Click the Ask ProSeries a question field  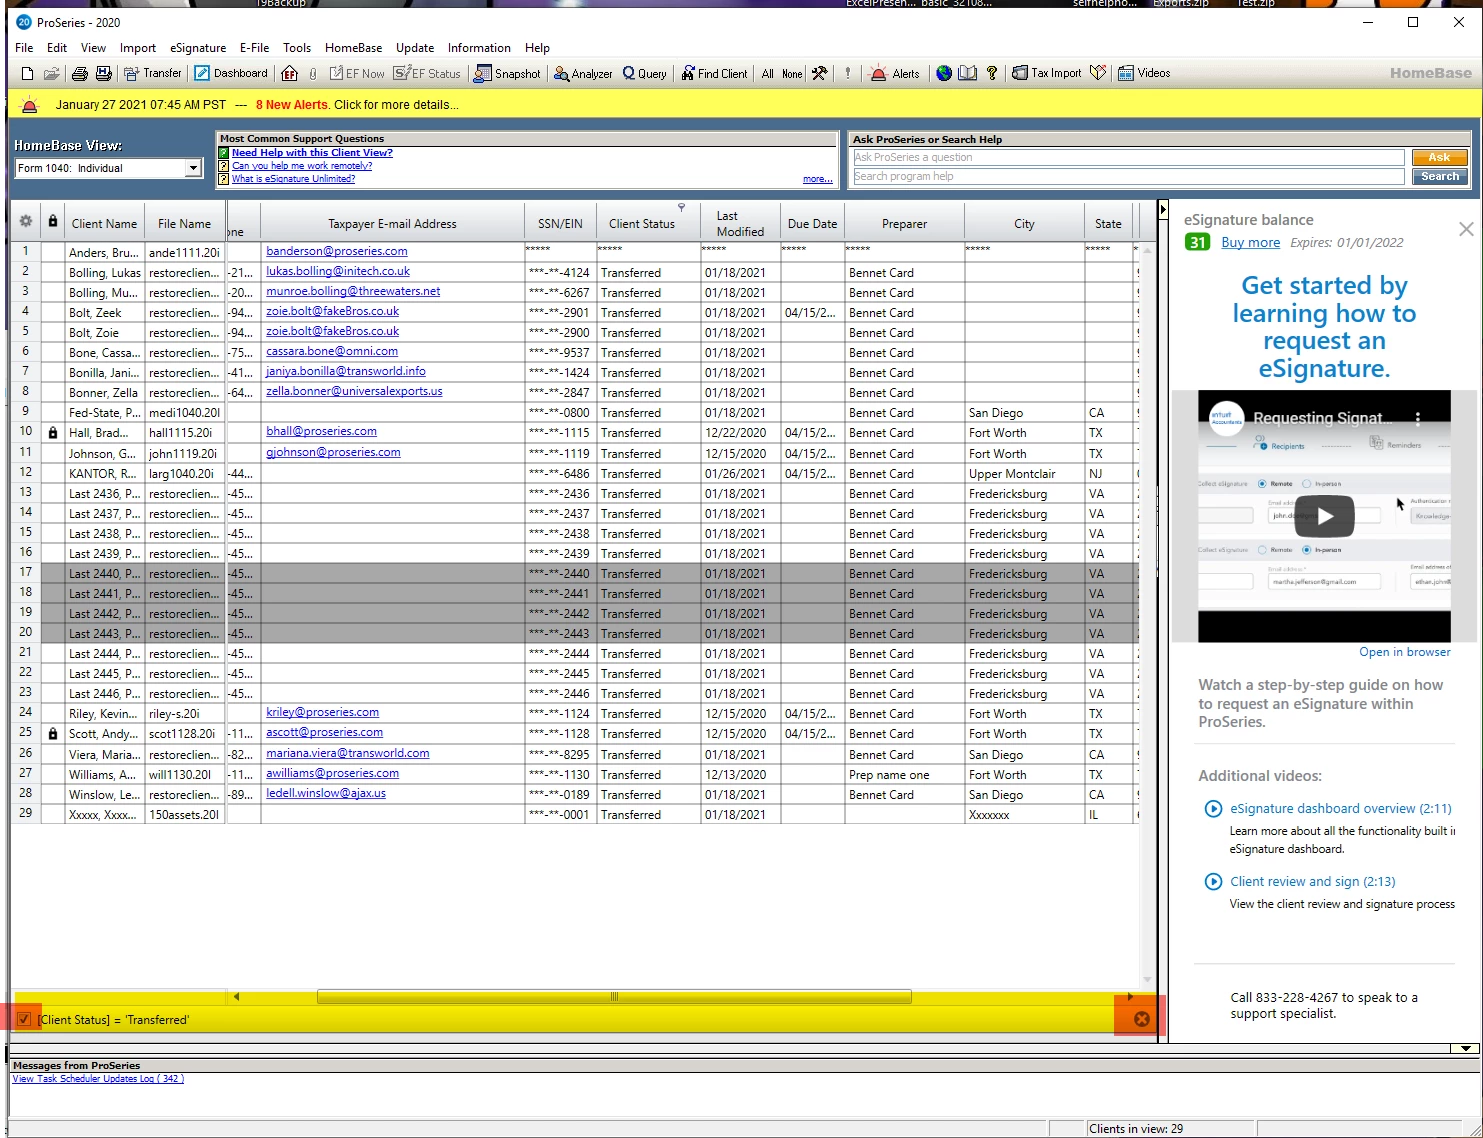pyautogui.click(x=1128, y=157)
